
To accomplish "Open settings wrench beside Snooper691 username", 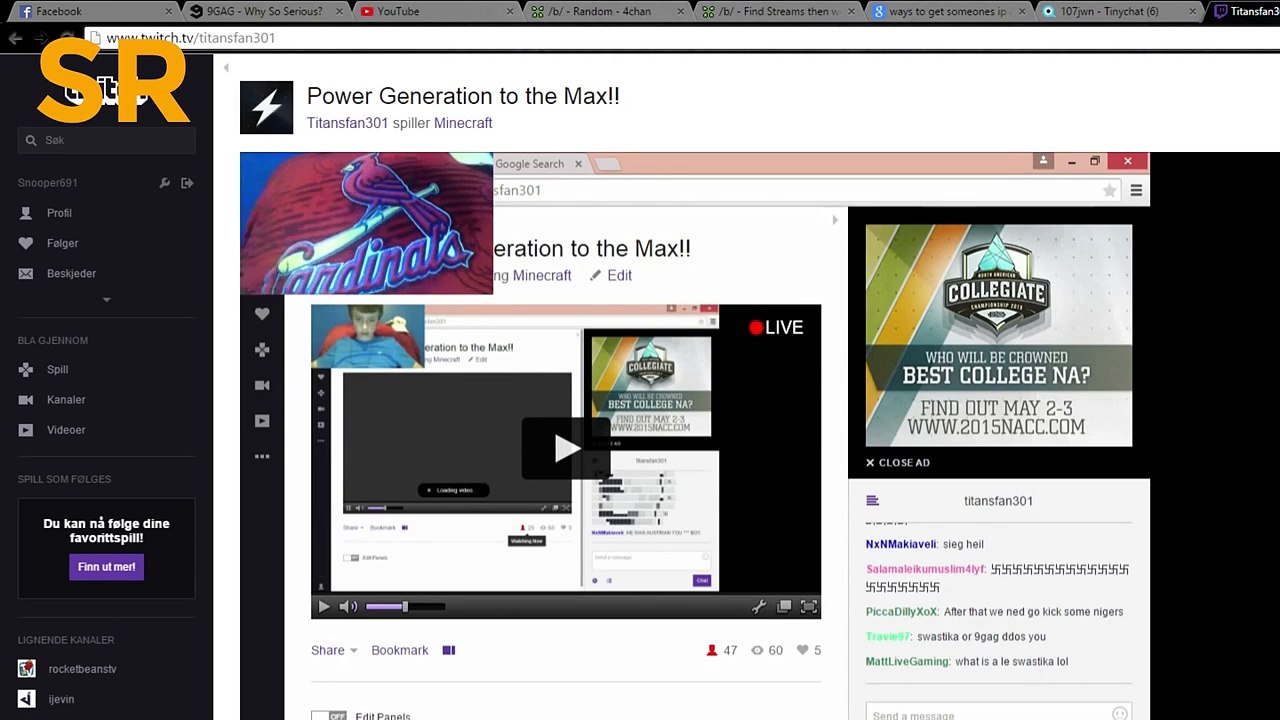I will tap(165, 183).
